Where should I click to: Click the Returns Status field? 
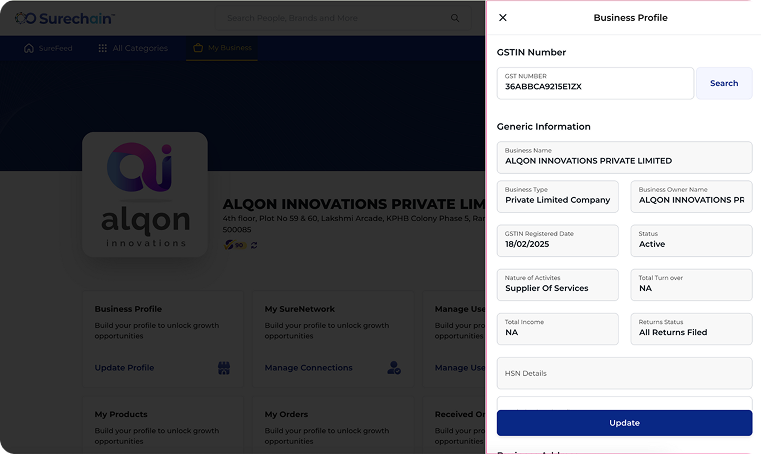(691, 329)
